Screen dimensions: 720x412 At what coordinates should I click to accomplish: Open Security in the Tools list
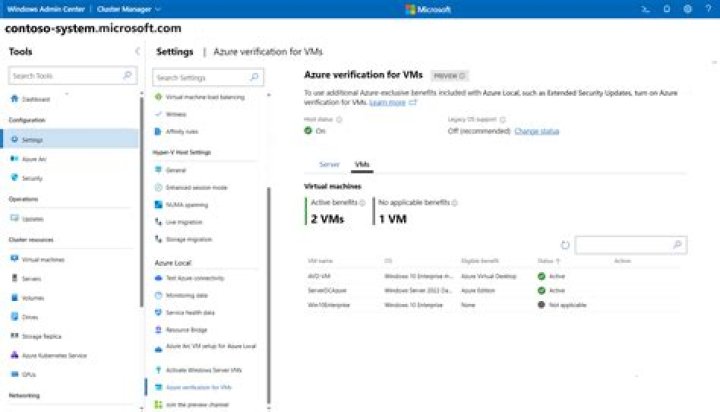(32, 178)
